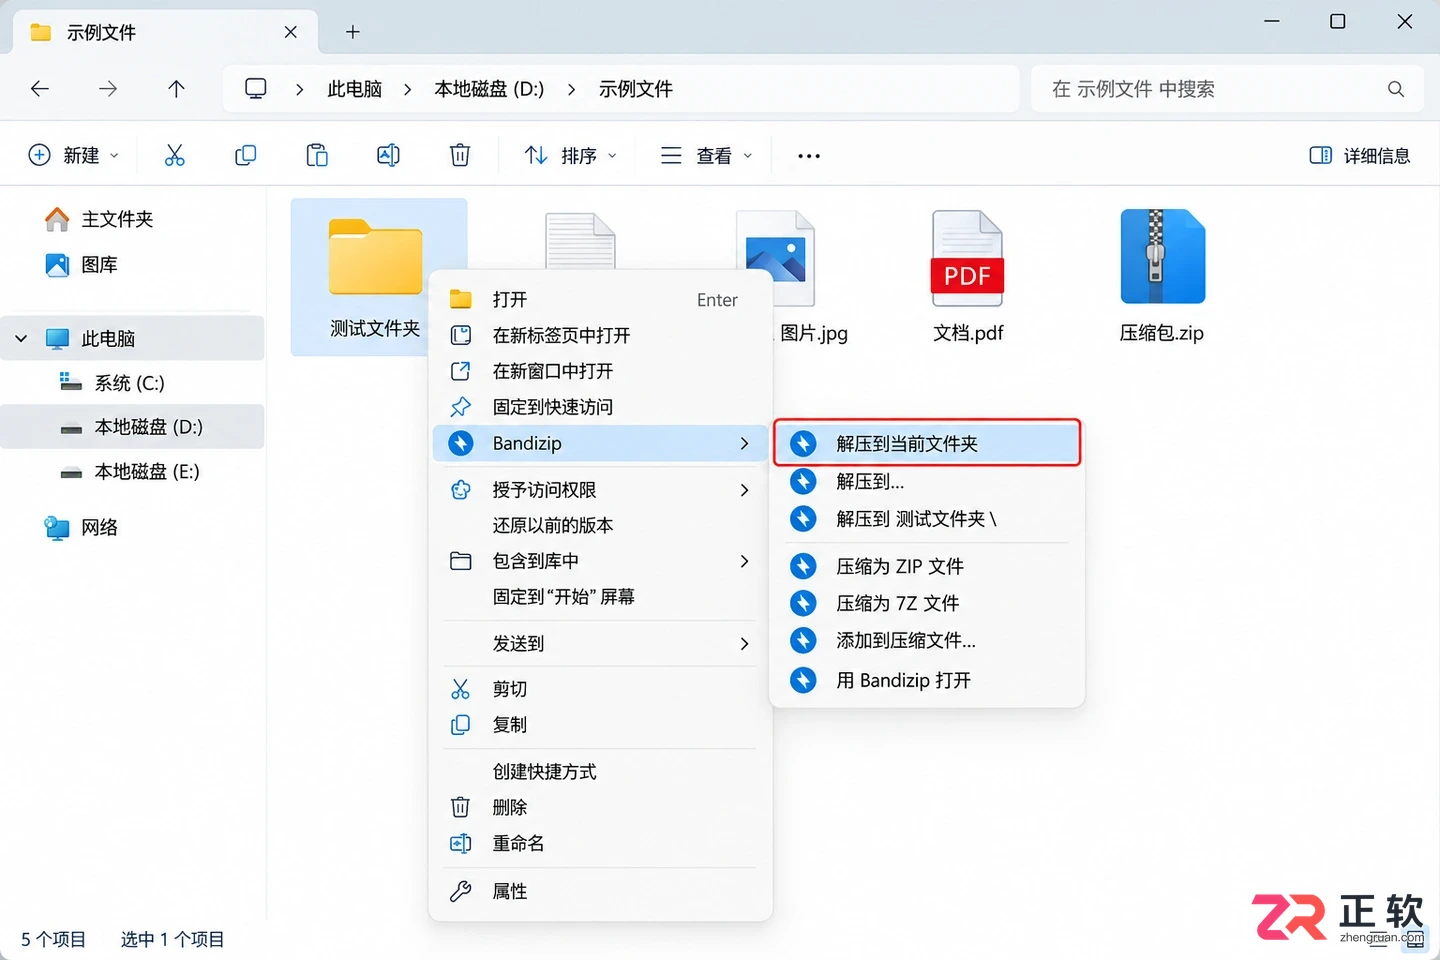This screenshot has height=960, width=1440.
Task: Click 创建快捷方式
Action: 600,771
